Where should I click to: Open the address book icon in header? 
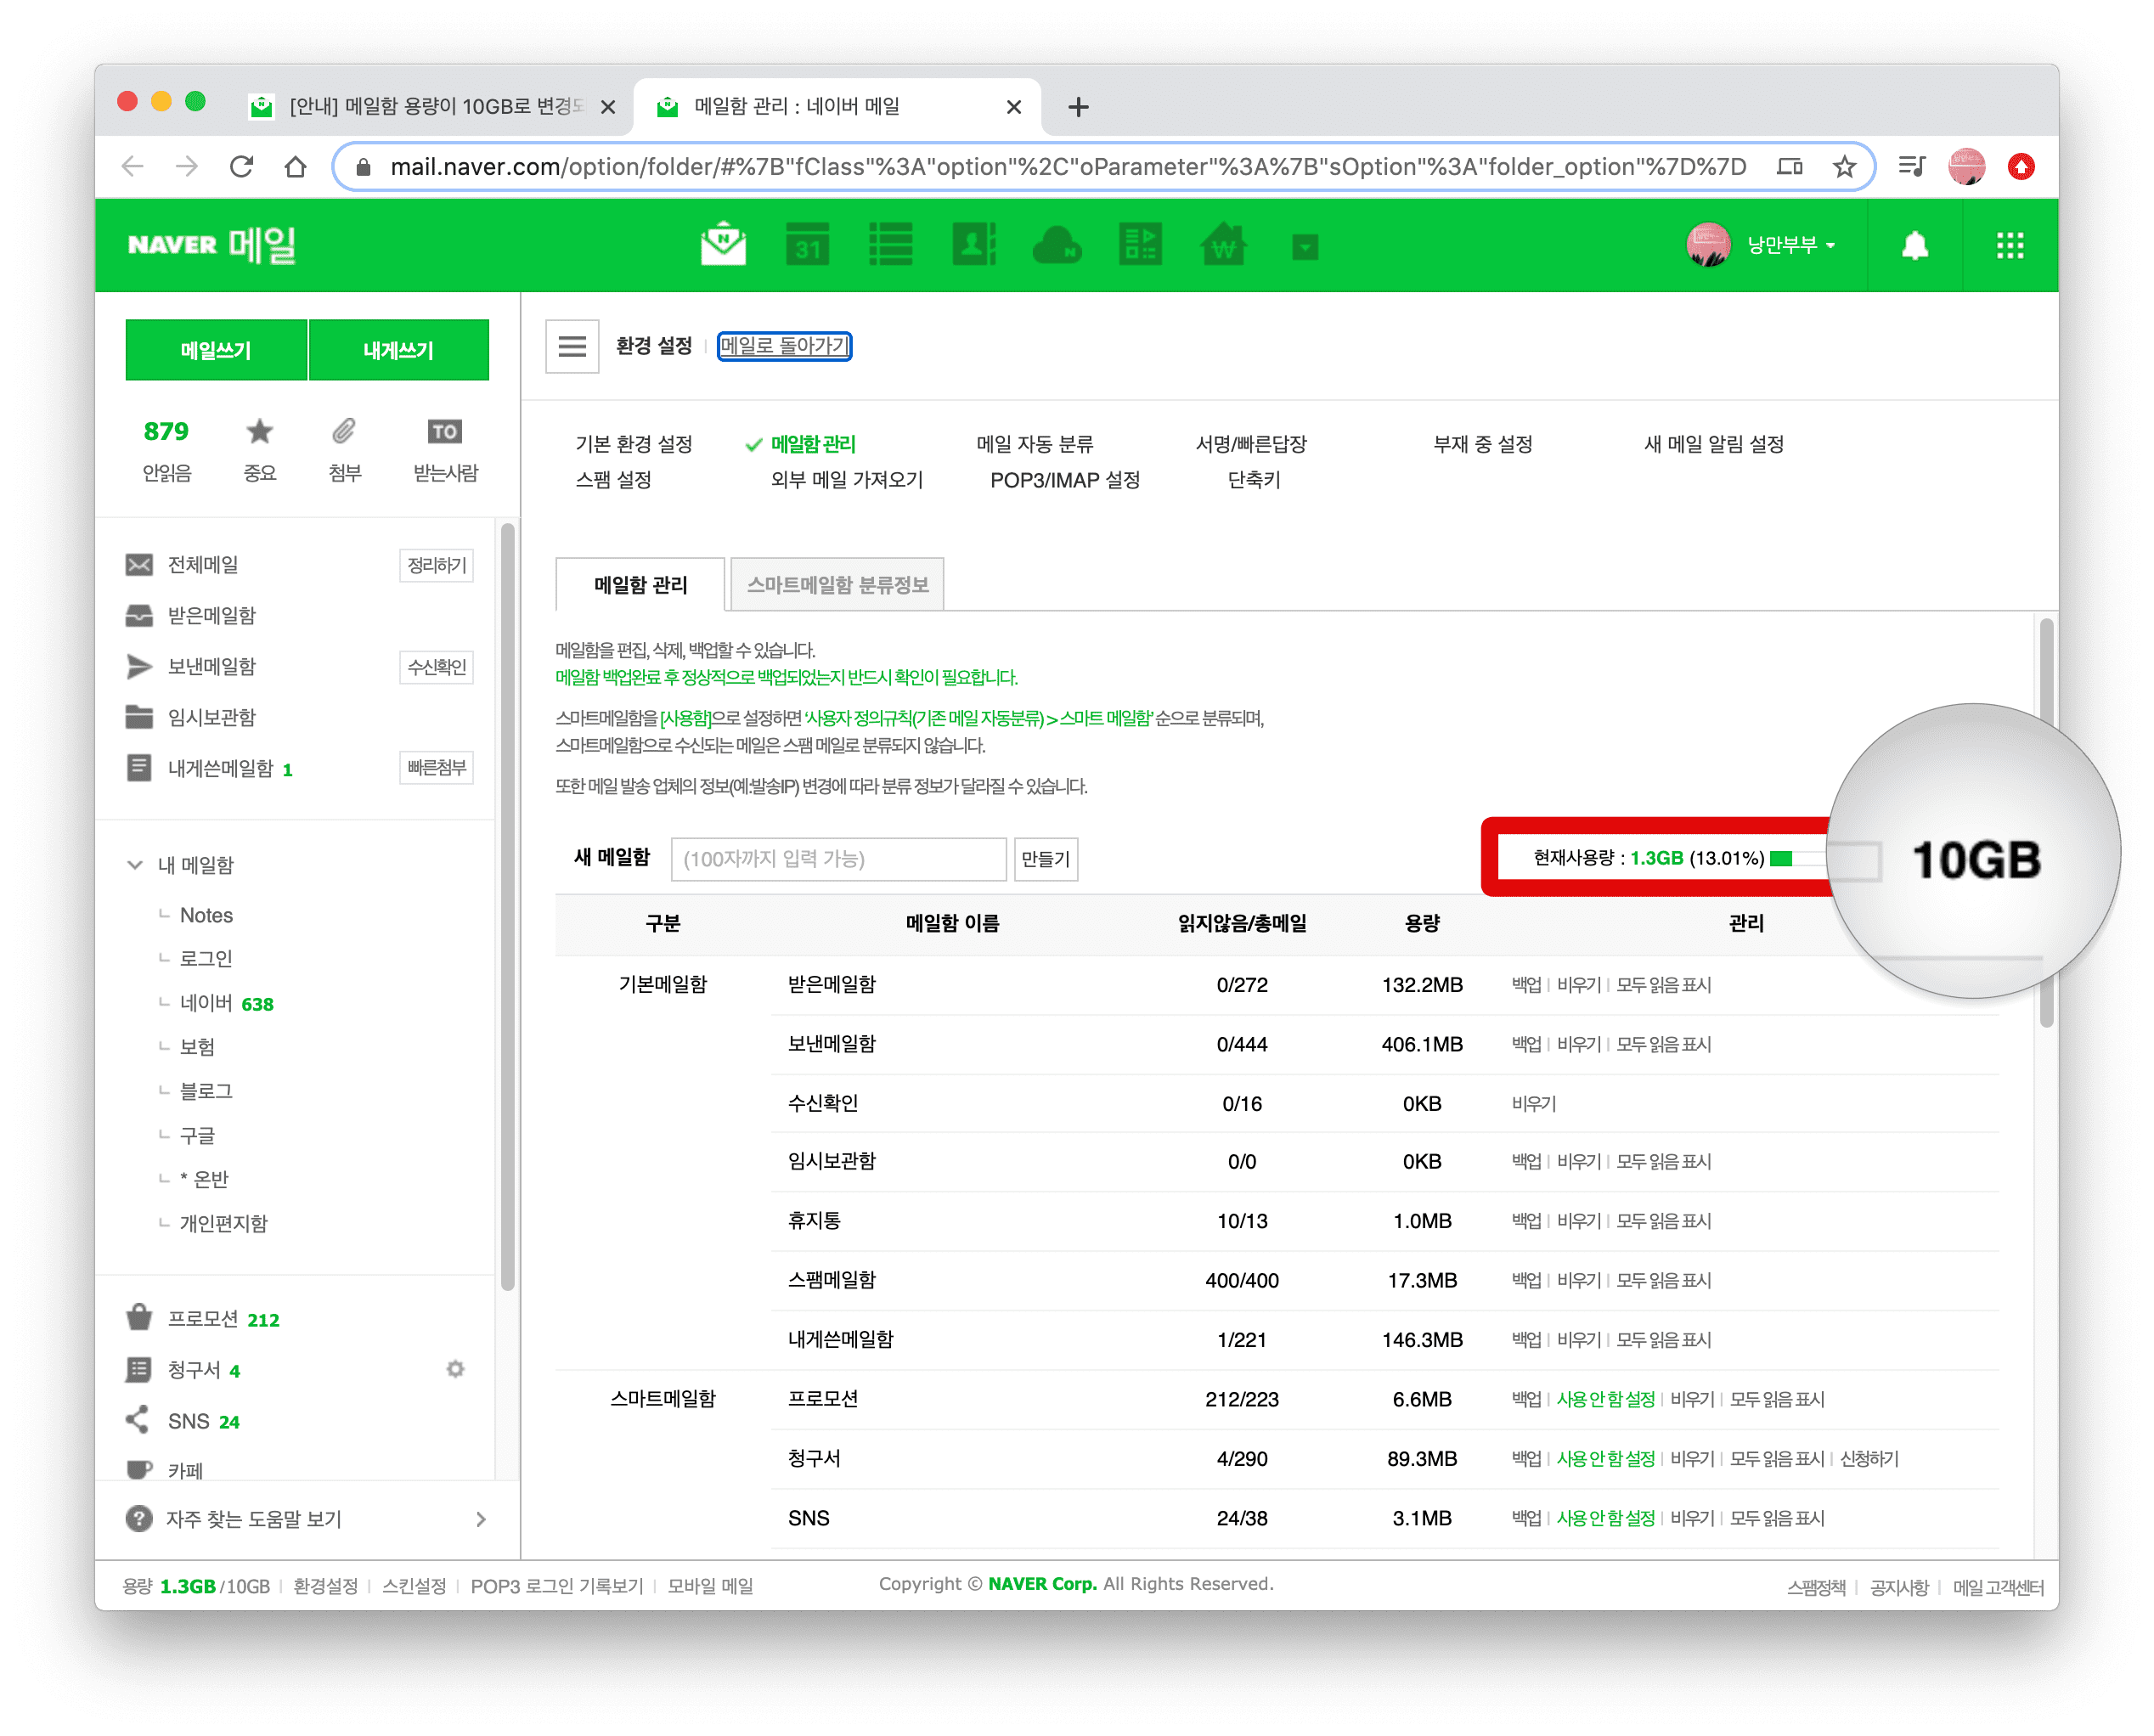pyautogui.click(x=974, y=245)
